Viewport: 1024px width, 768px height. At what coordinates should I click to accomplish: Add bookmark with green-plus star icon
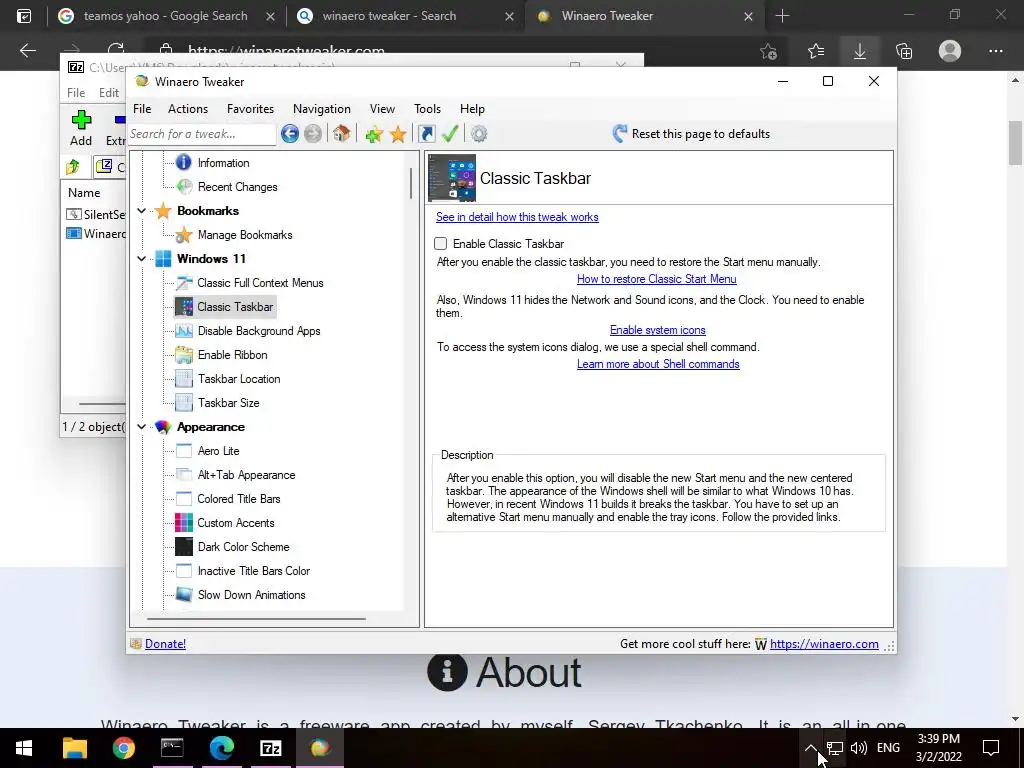coord(374,135)
